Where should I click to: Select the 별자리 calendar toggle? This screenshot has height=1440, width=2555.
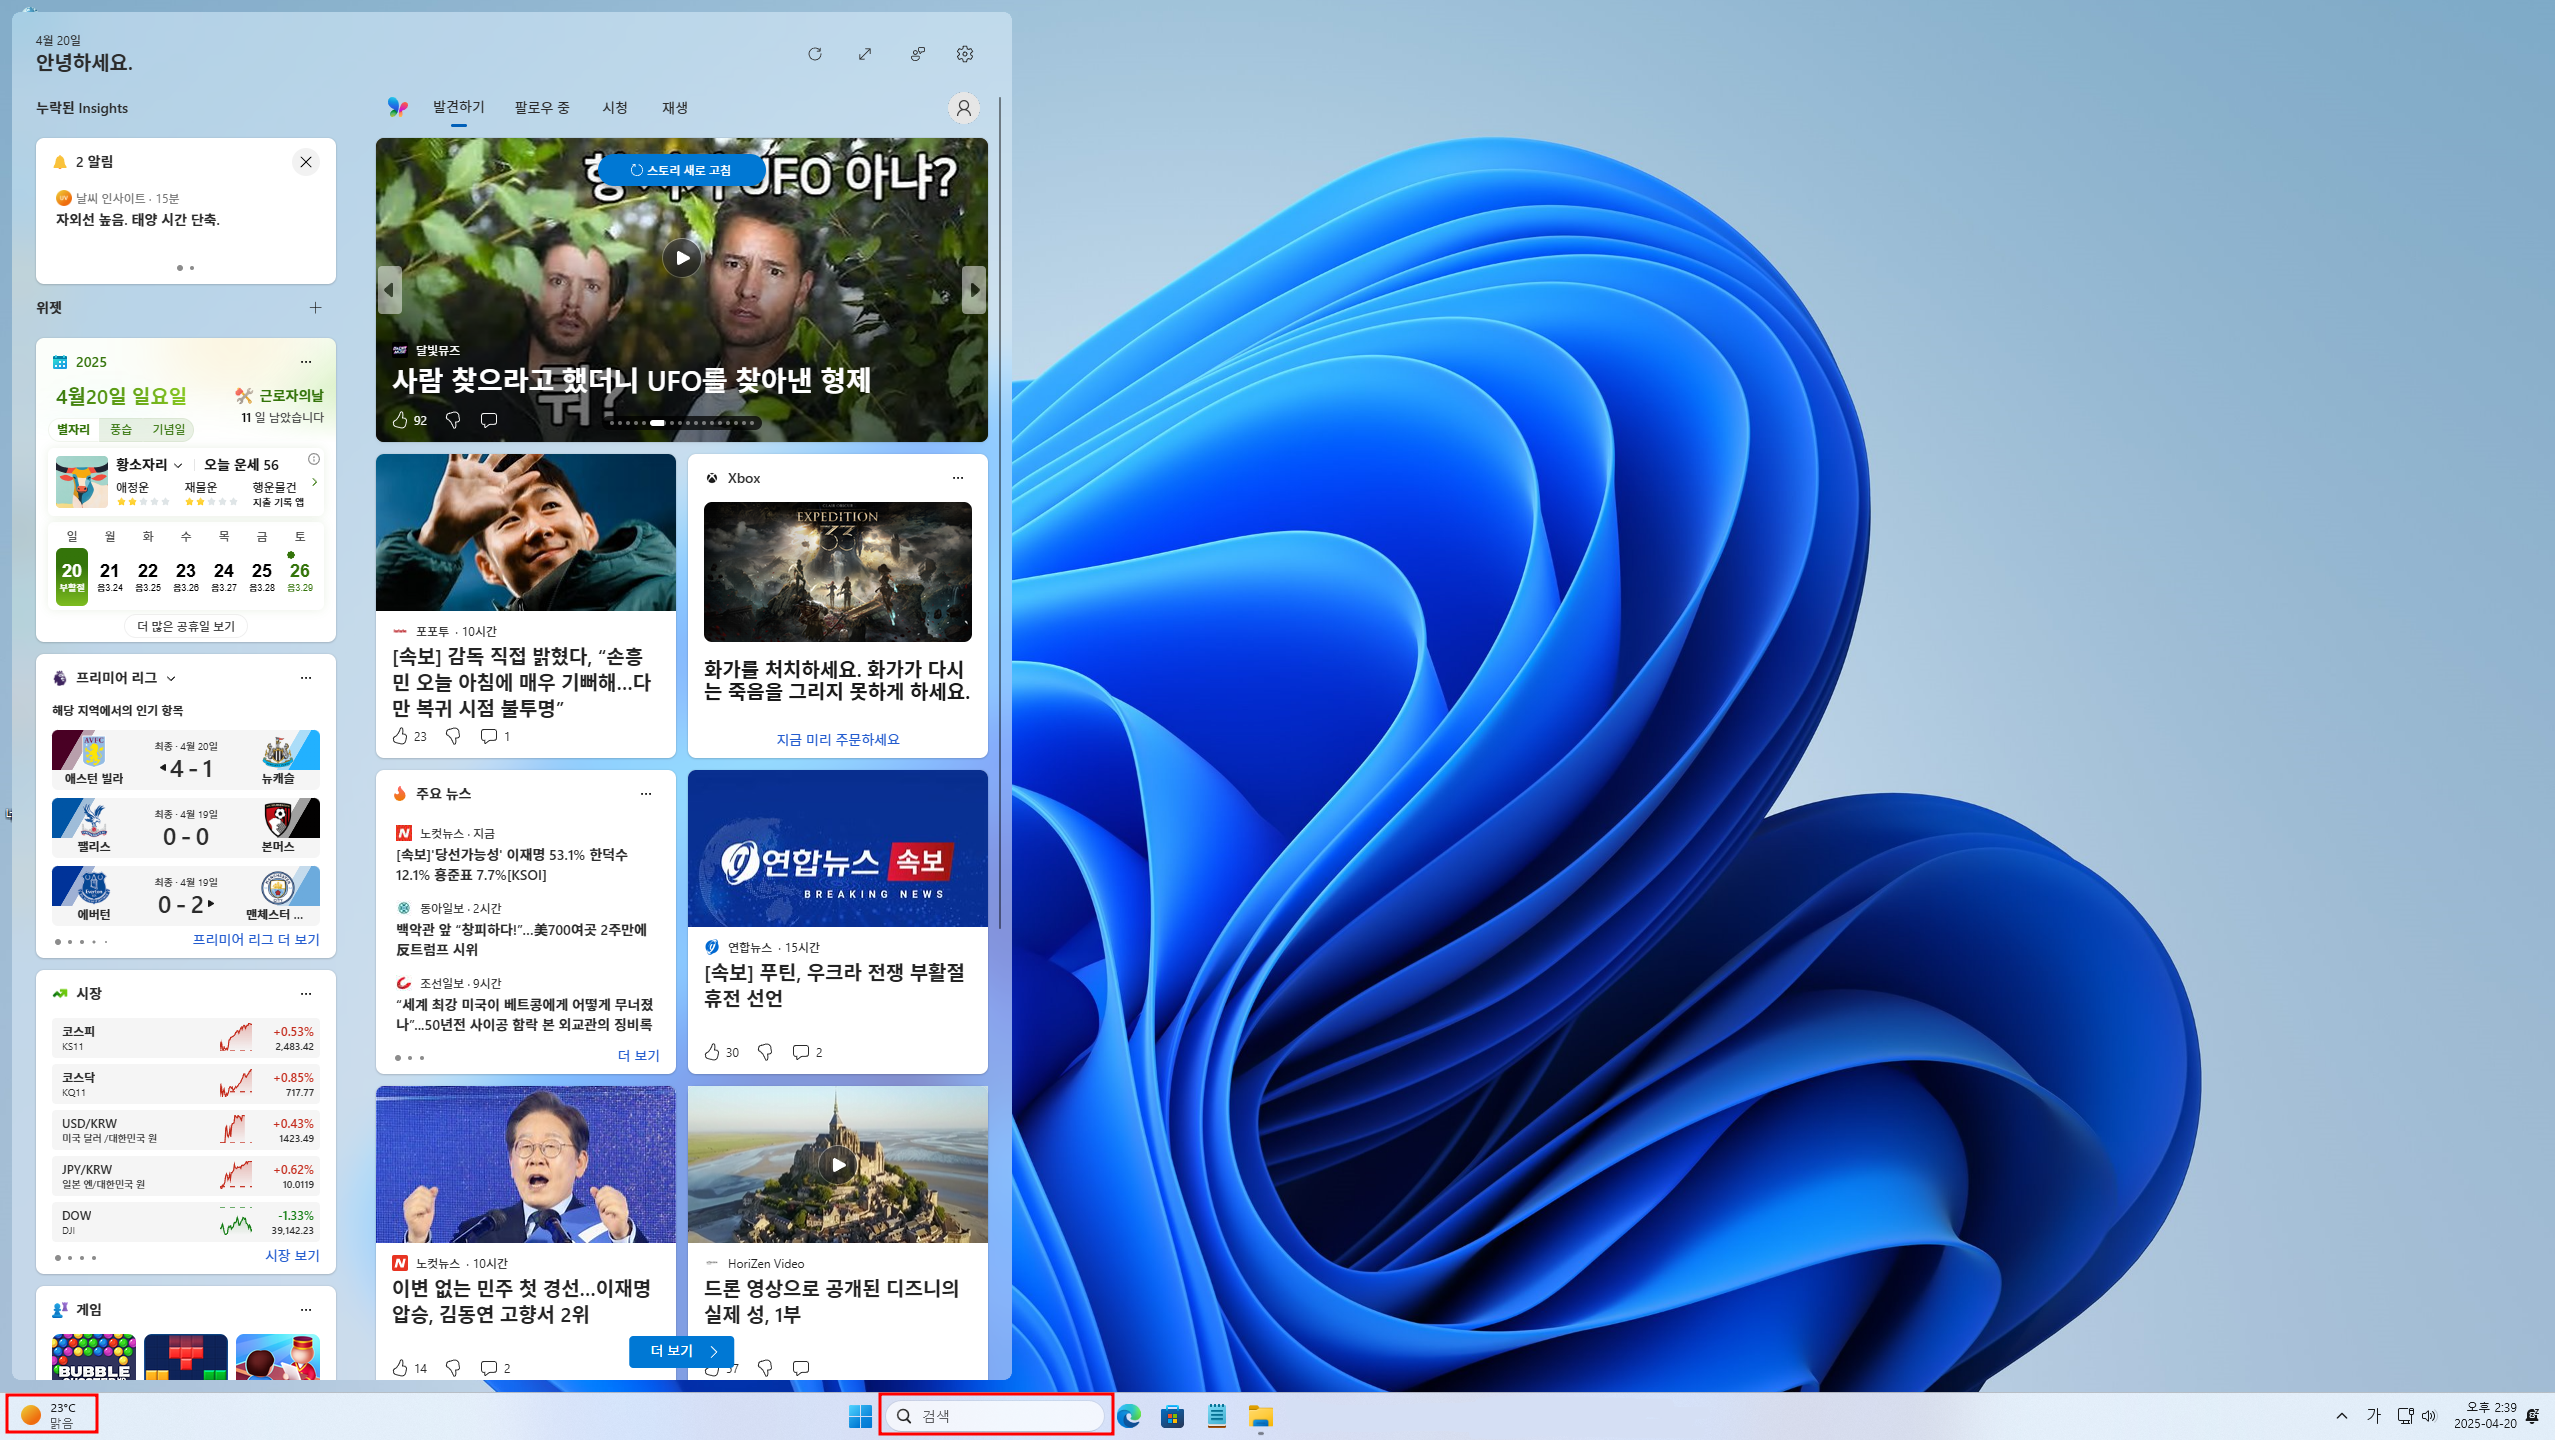point(73,429)
